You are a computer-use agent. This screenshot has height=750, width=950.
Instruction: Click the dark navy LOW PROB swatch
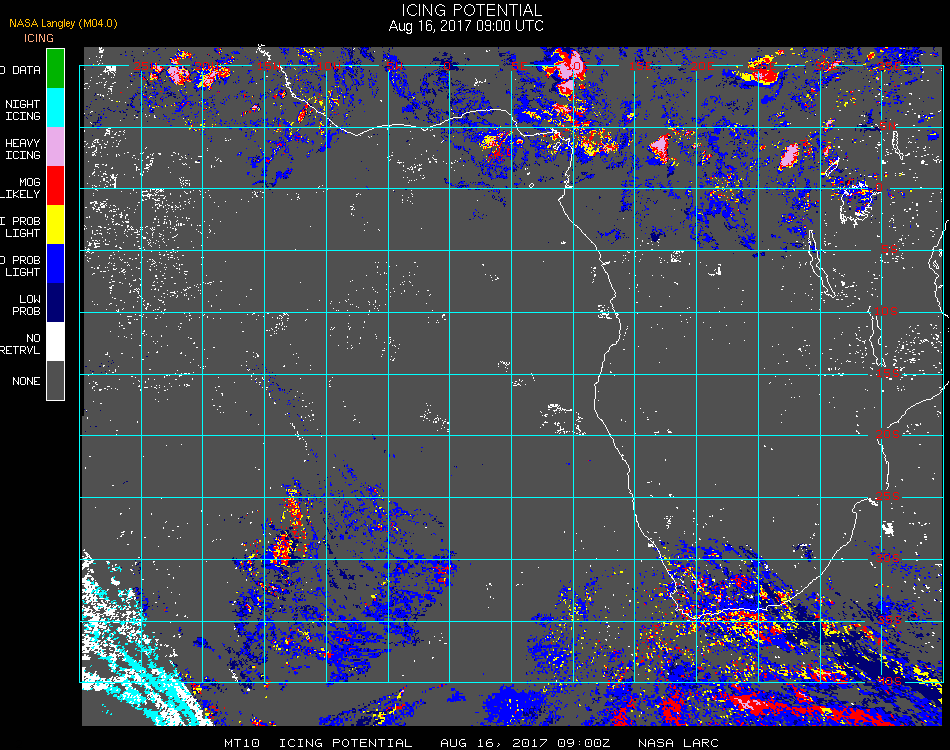(55, 303)
